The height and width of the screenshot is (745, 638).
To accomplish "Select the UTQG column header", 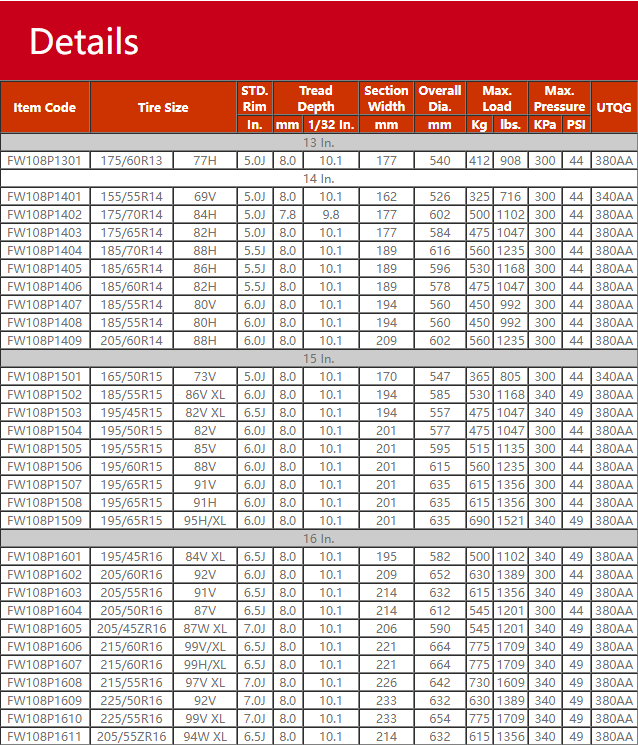I will pyautogui.click(x=614, y=107).
